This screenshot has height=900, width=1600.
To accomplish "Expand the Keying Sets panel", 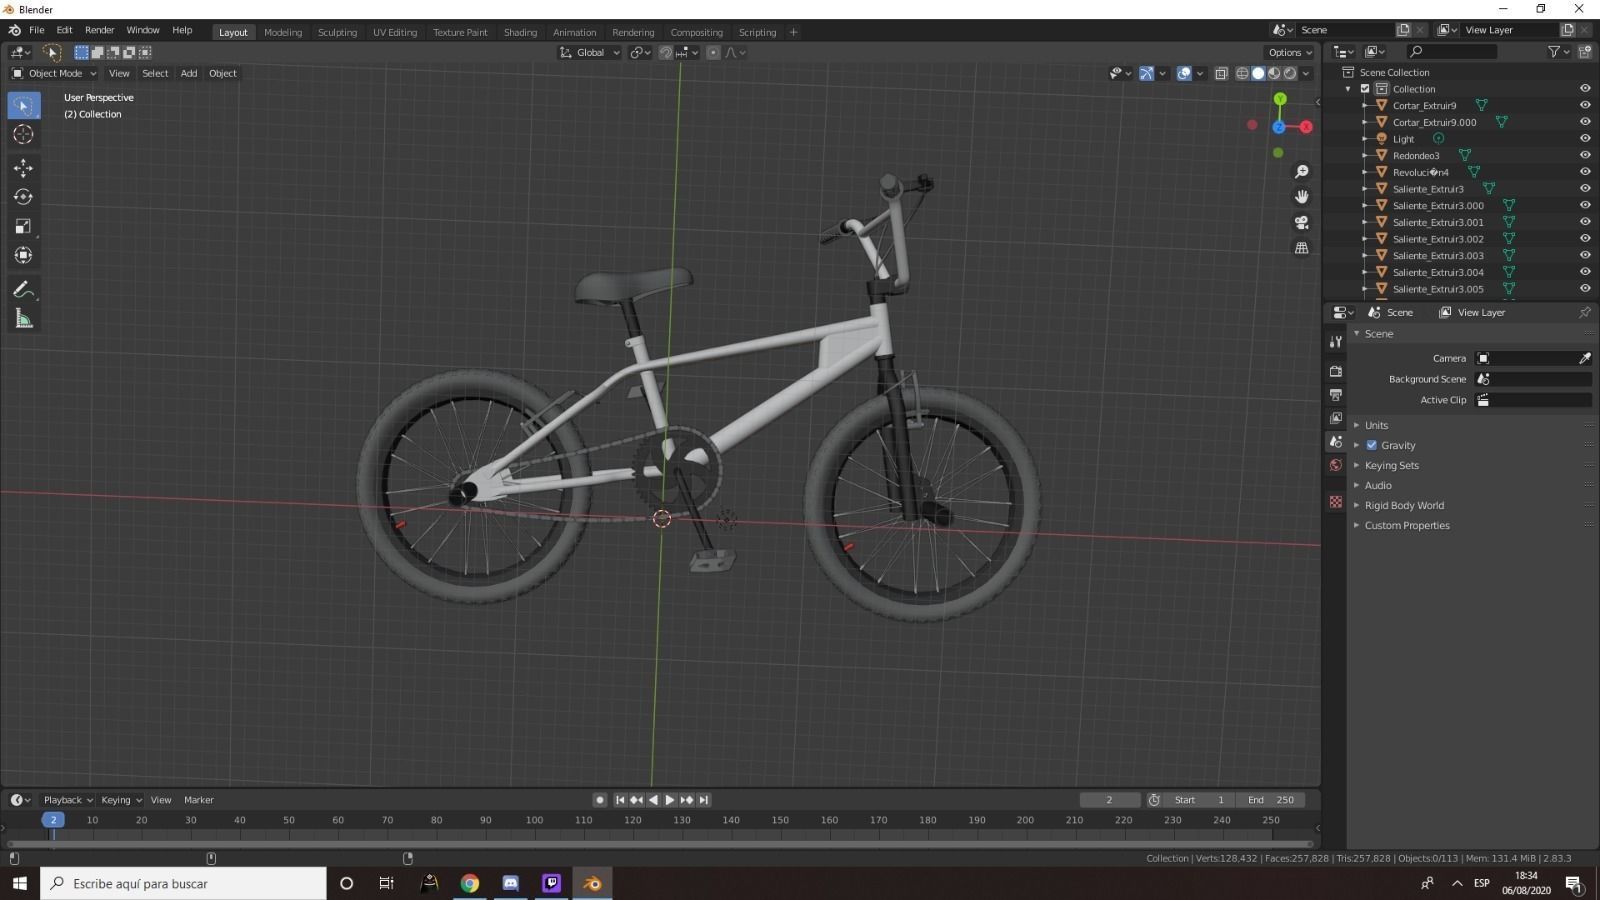I will click(1391, 465).
